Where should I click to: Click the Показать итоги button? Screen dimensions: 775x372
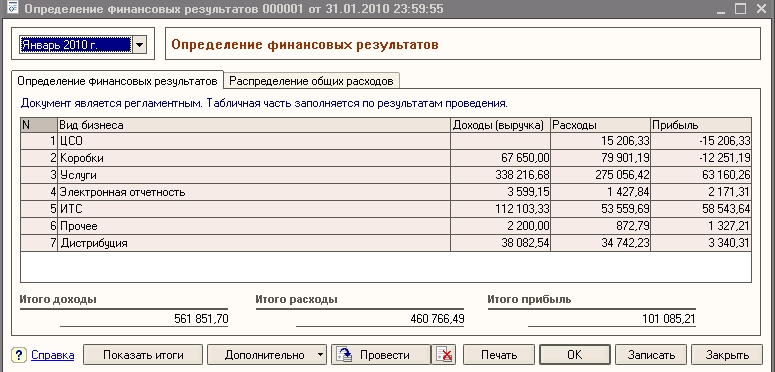tap(143, 355)
